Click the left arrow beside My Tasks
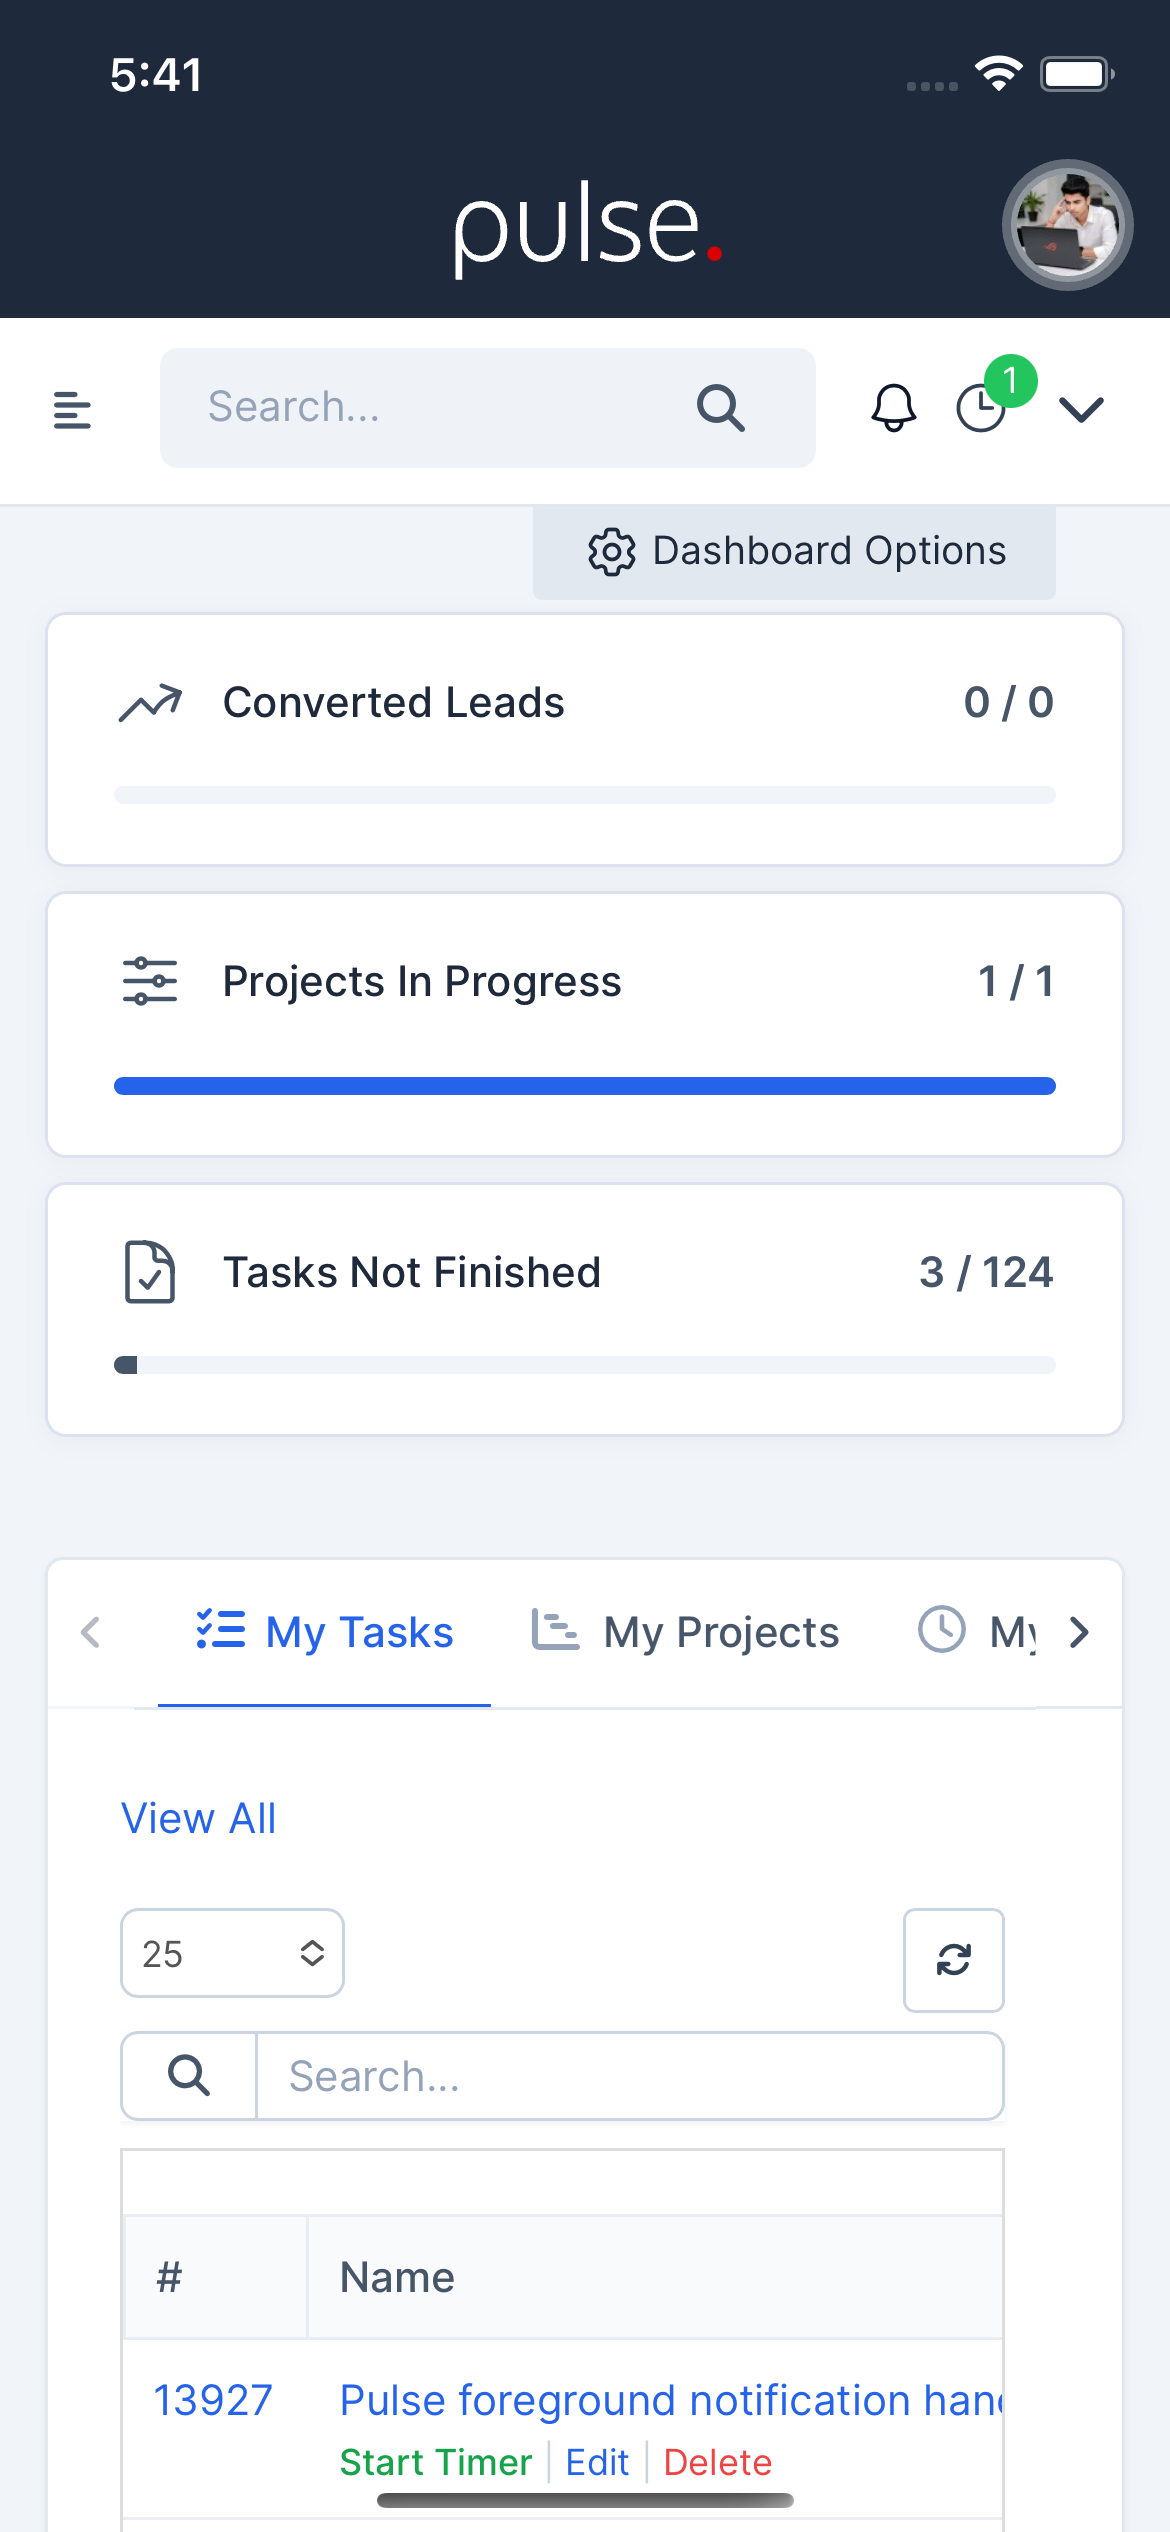The height and width of the screenshot is (2532, 1170). tap(90, 1631)
